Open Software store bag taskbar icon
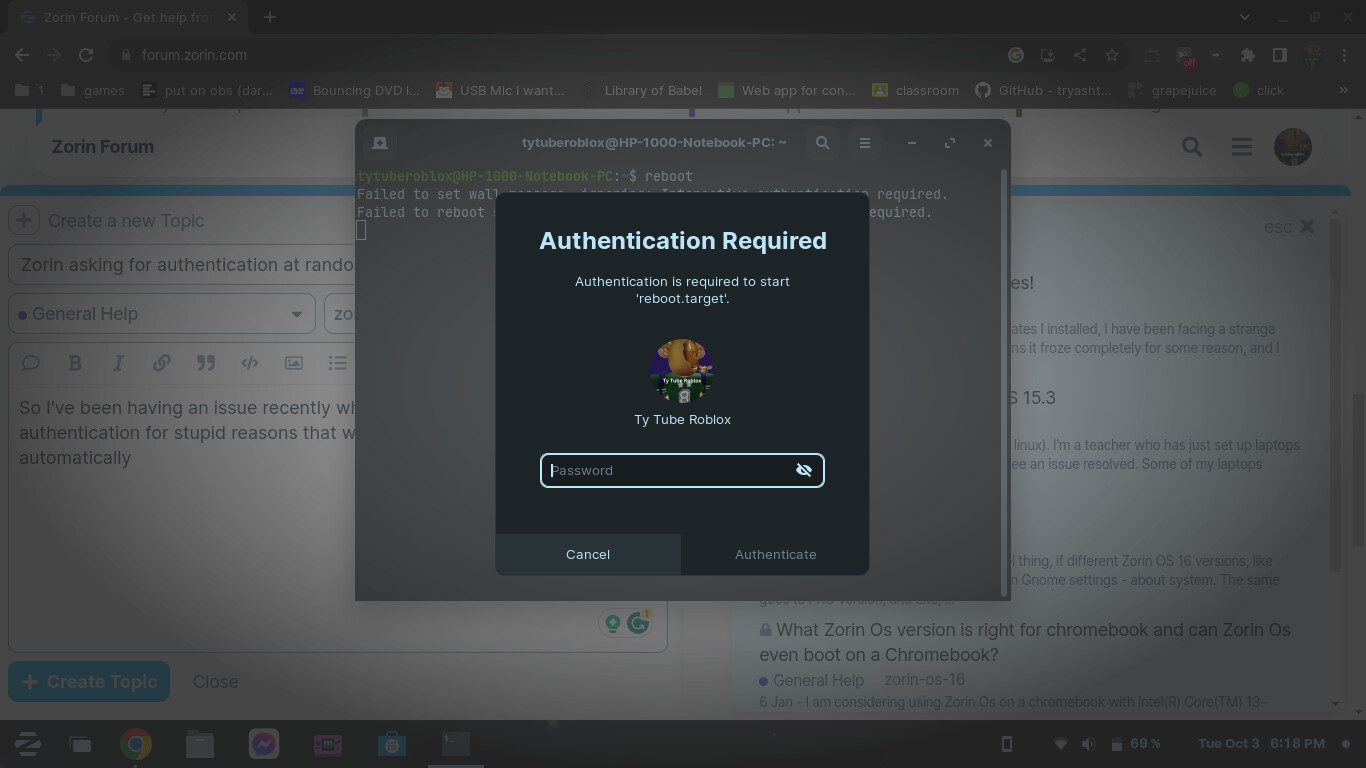 392,744
